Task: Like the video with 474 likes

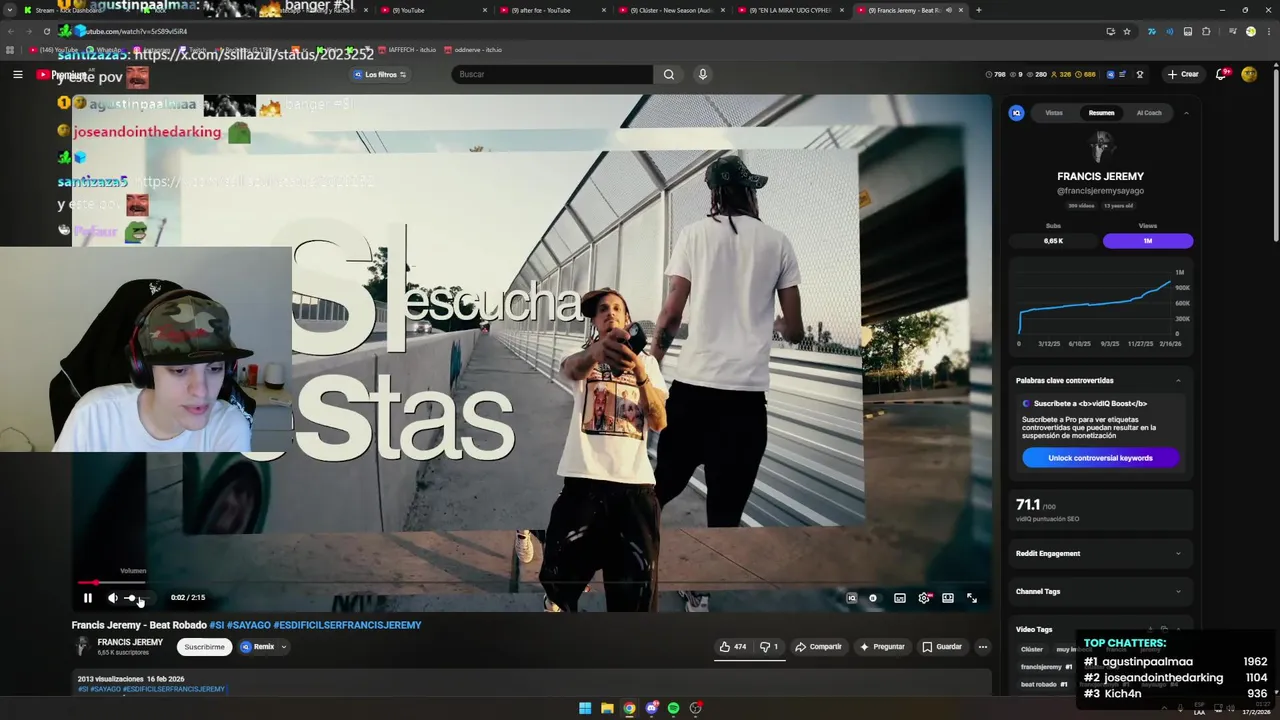Action: [733, 647]
